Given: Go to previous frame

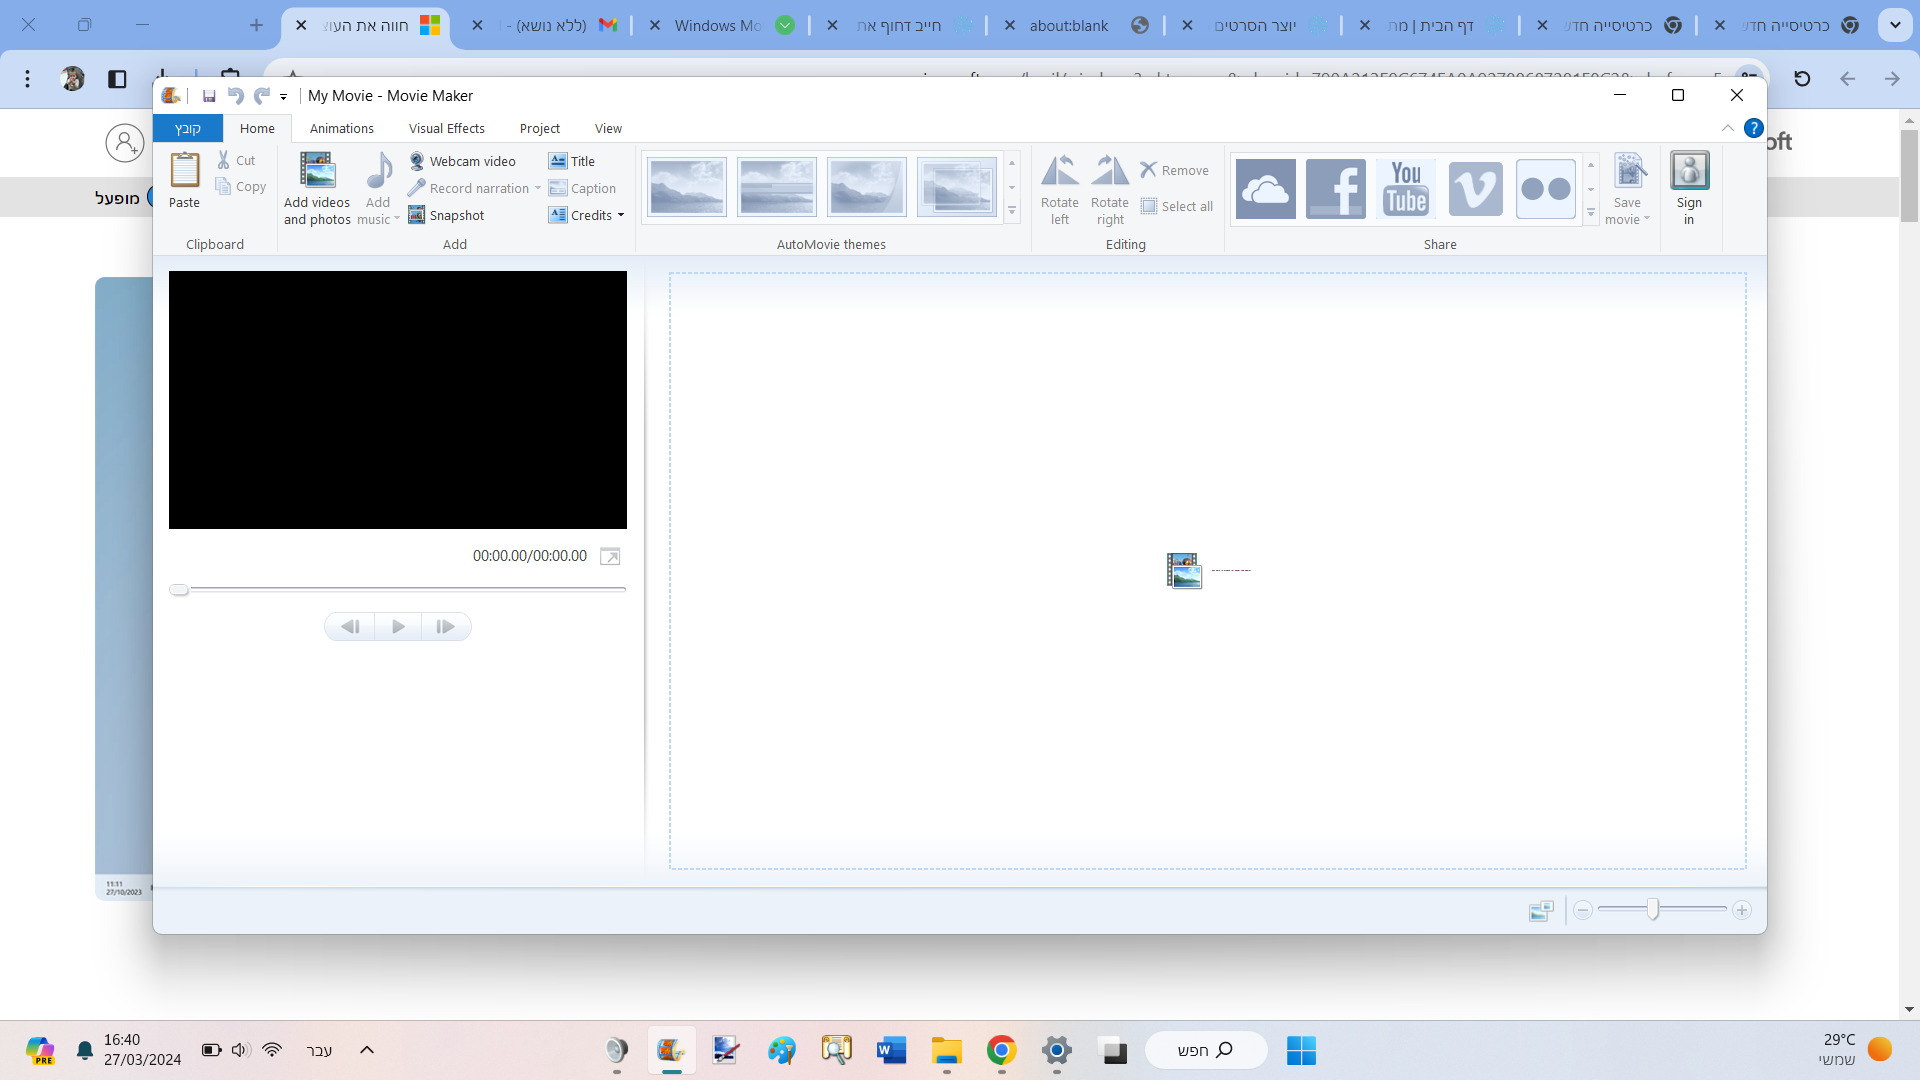Looking at the screenshot, I should (x=350, y=627).
